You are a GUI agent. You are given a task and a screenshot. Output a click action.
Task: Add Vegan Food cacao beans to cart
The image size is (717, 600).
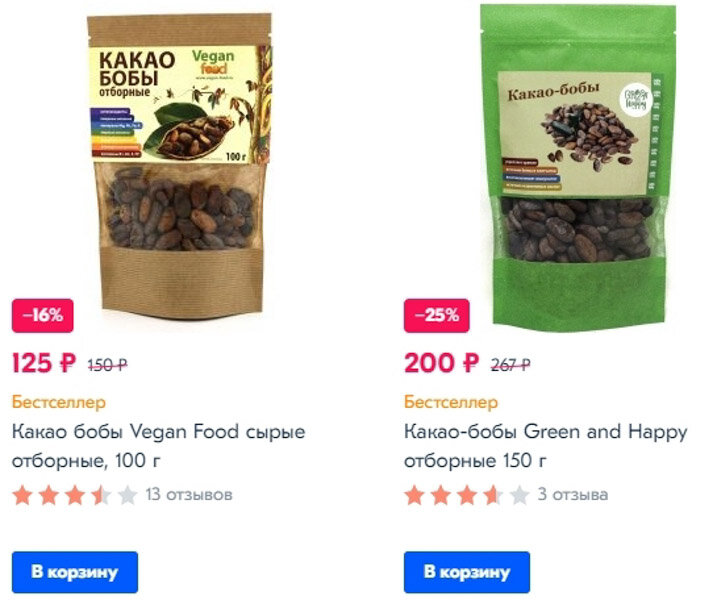[75, 572]
